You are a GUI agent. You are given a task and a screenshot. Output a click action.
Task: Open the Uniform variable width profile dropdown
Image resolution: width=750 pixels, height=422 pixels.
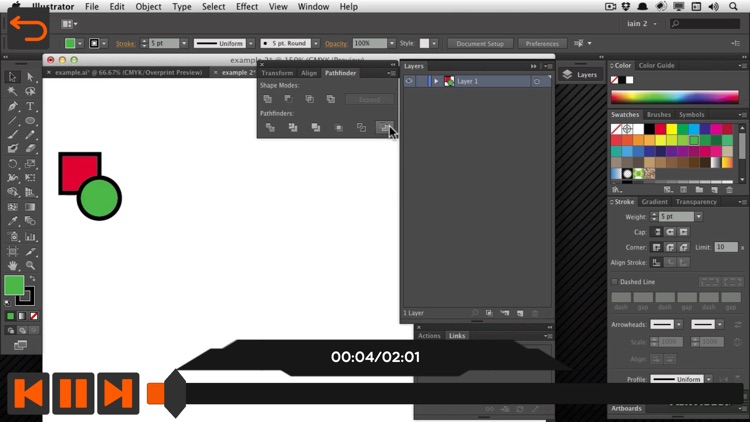point(251,44)
